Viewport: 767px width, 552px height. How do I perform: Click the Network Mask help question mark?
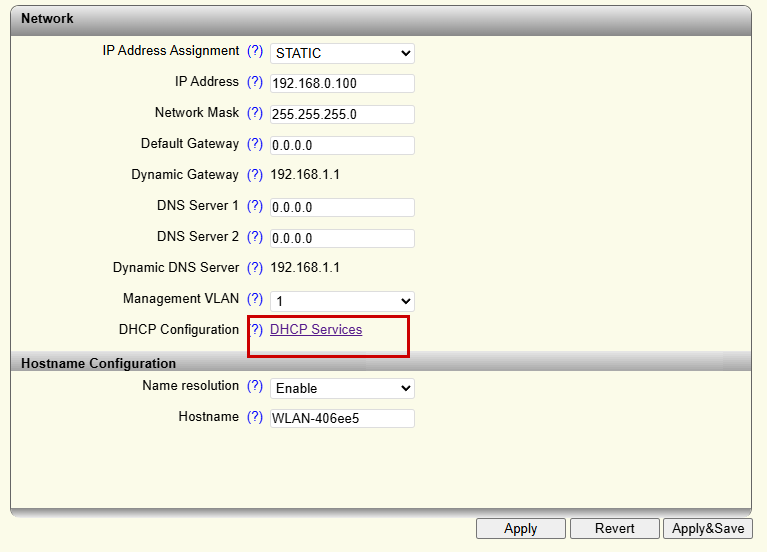pyautogui.click(x=255, y=113)
